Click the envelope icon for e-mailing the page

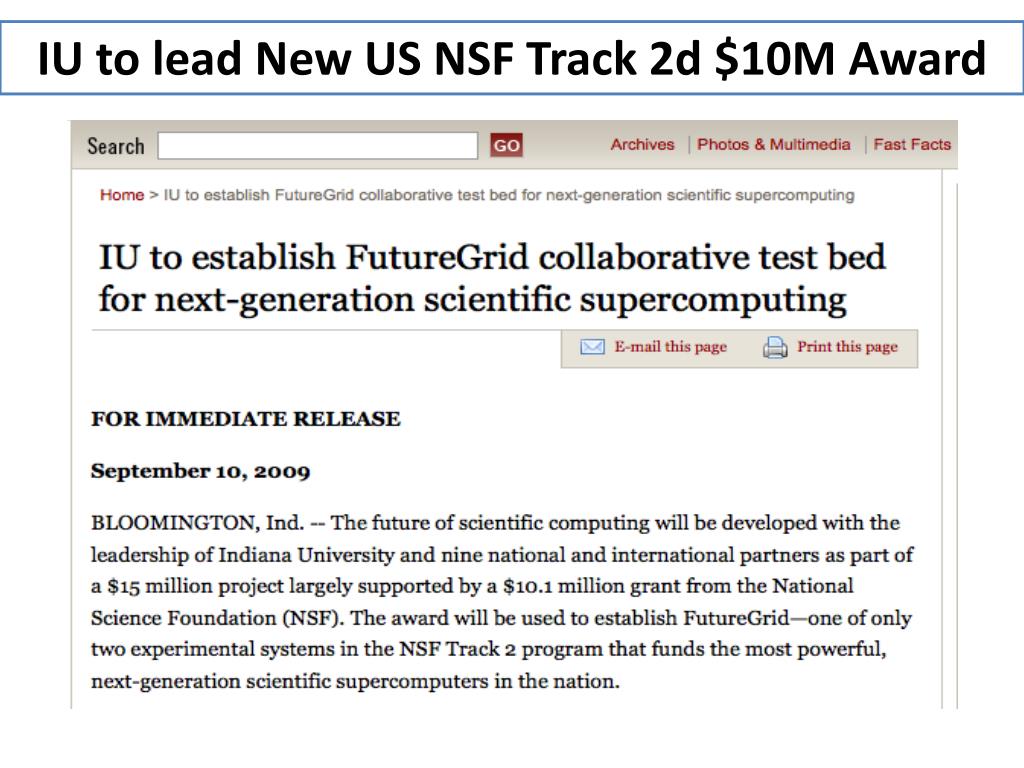pyautogui.click(x=592, y=347)
